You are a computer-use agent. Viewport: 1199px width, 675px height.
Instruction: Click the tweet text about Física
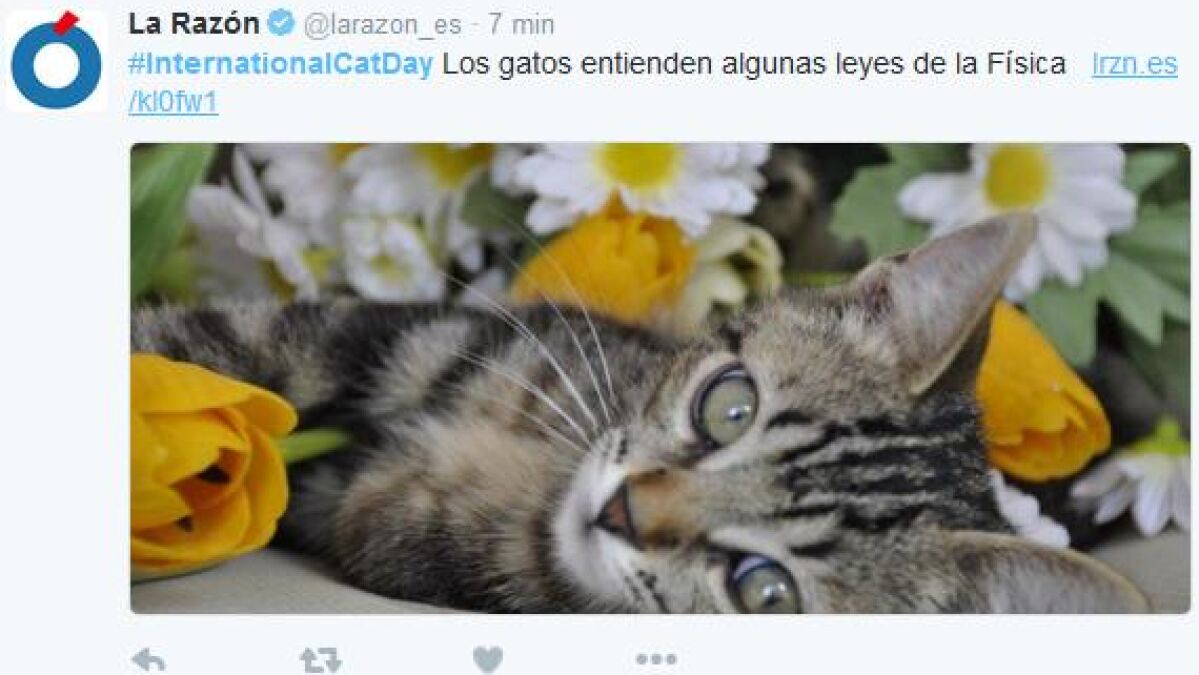[x=754, y=63]
